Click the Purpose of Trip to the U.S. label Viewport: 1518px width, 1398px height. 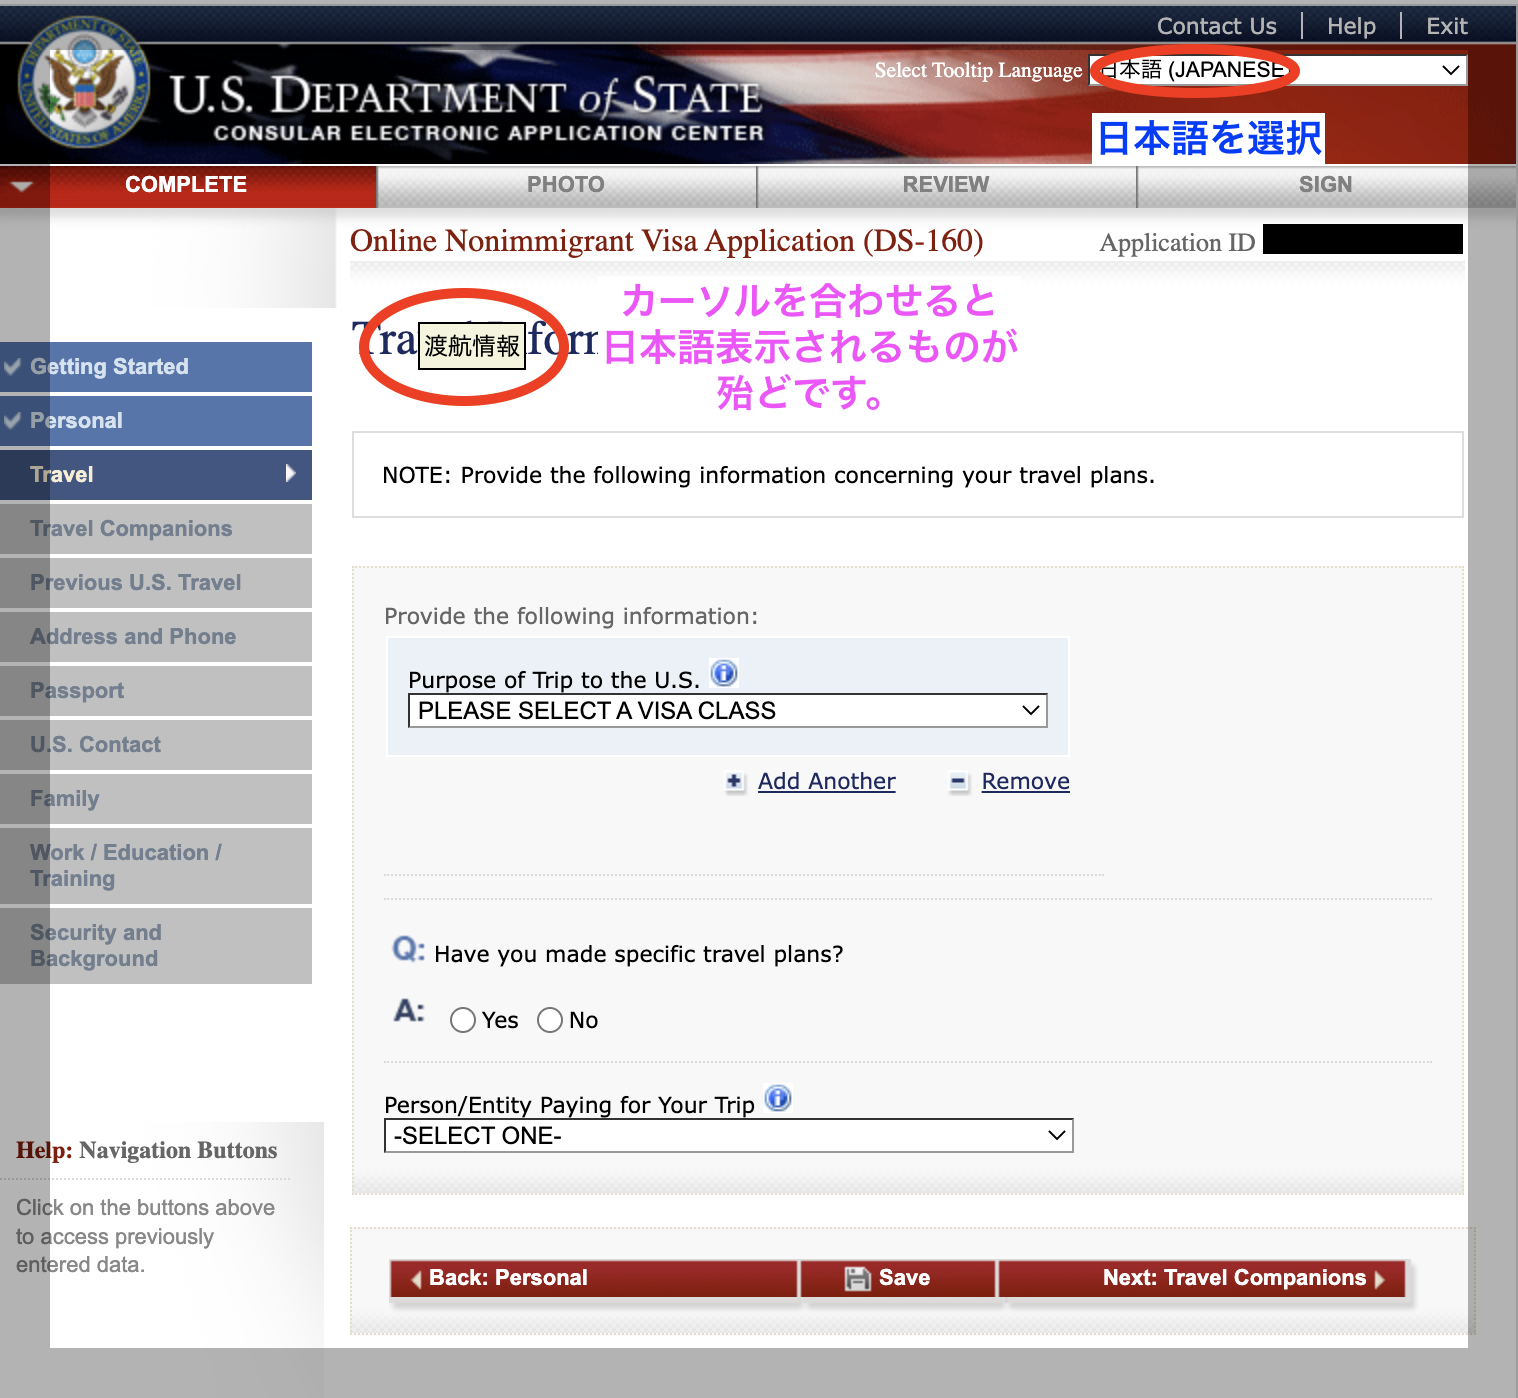tap(554, 680)
